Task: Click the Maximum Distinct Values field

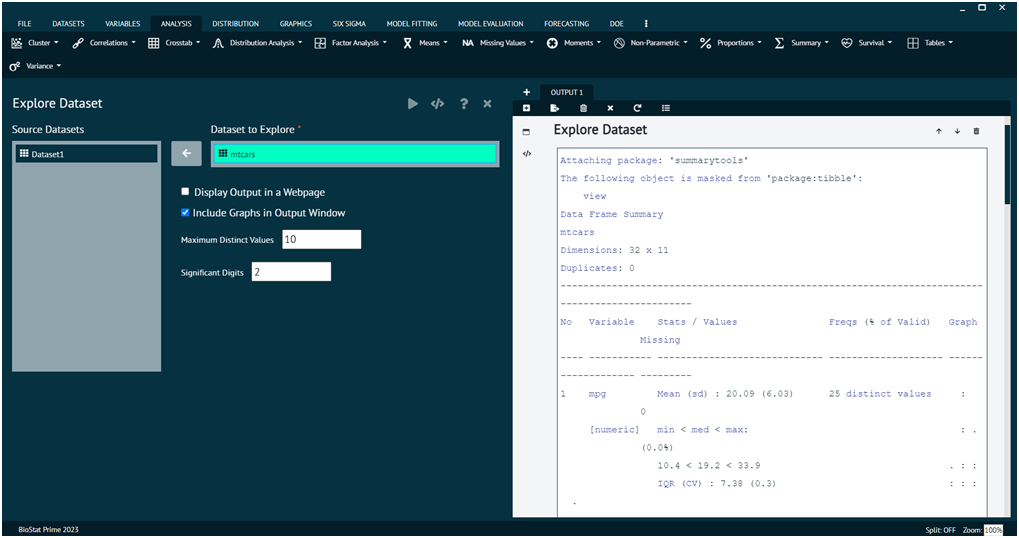Action: coord(322,239)
